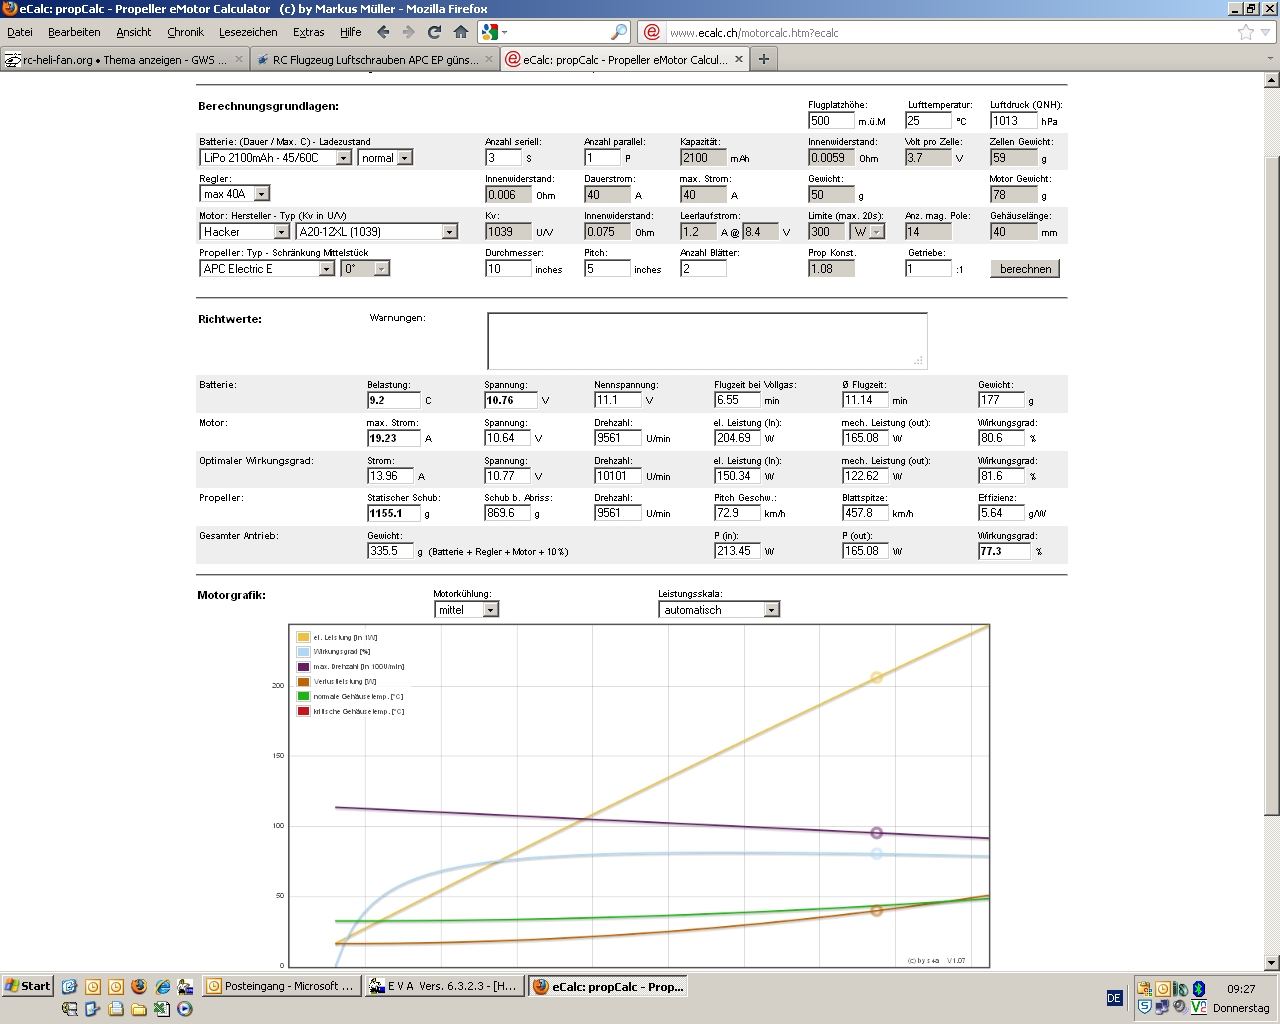Viewport: 1280px width, 1024px height.
Task: Open Motorkühlung 'mittel' dropdown
Action: 466,610
